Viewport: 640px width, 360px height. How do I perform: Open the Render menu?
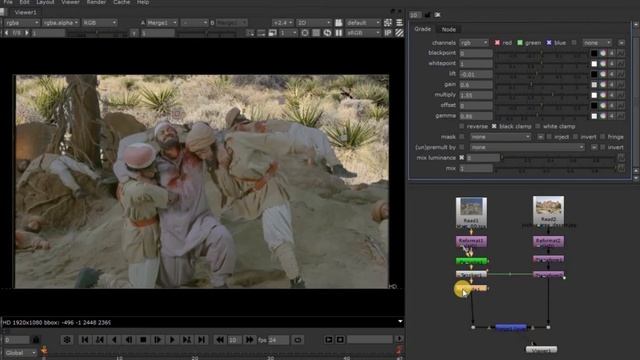pyautogui.click(x=96, y=2)
